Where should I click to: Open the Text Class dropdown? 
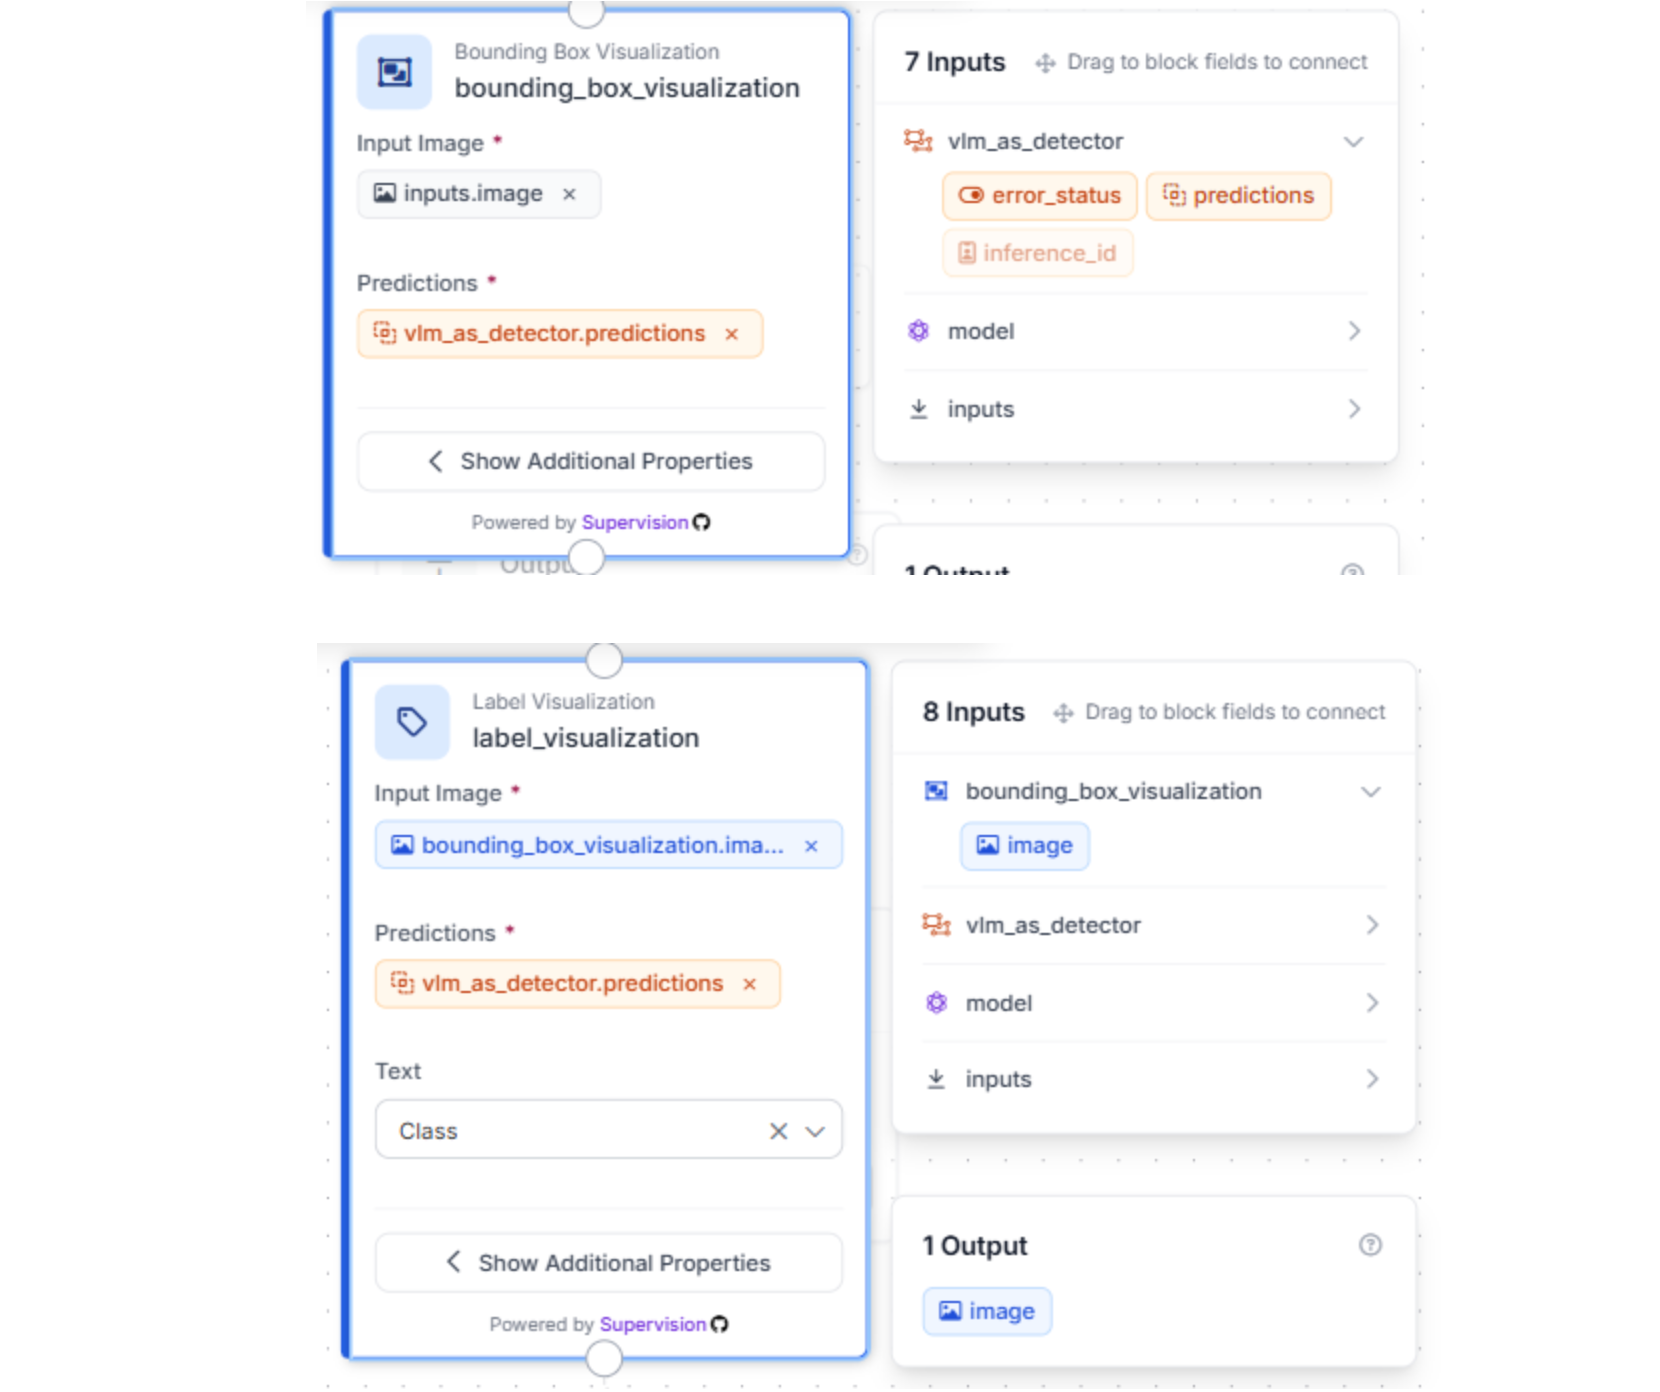click(x=816, y=1131)
